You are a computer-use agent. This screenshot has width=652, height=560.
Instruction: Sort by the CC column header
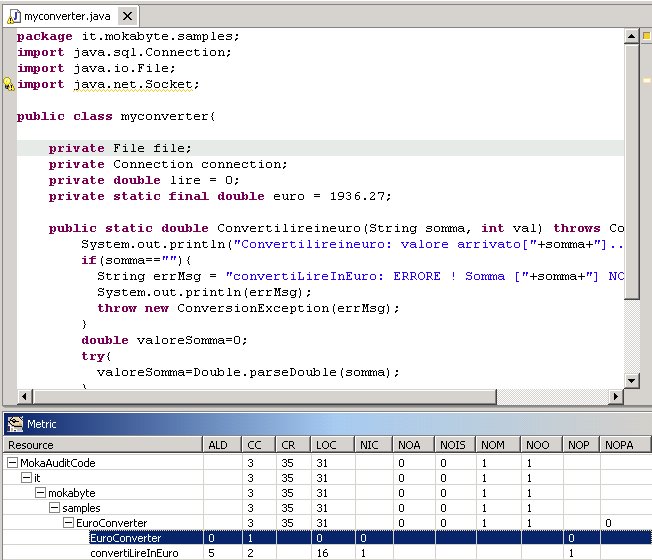coord(258,445)
